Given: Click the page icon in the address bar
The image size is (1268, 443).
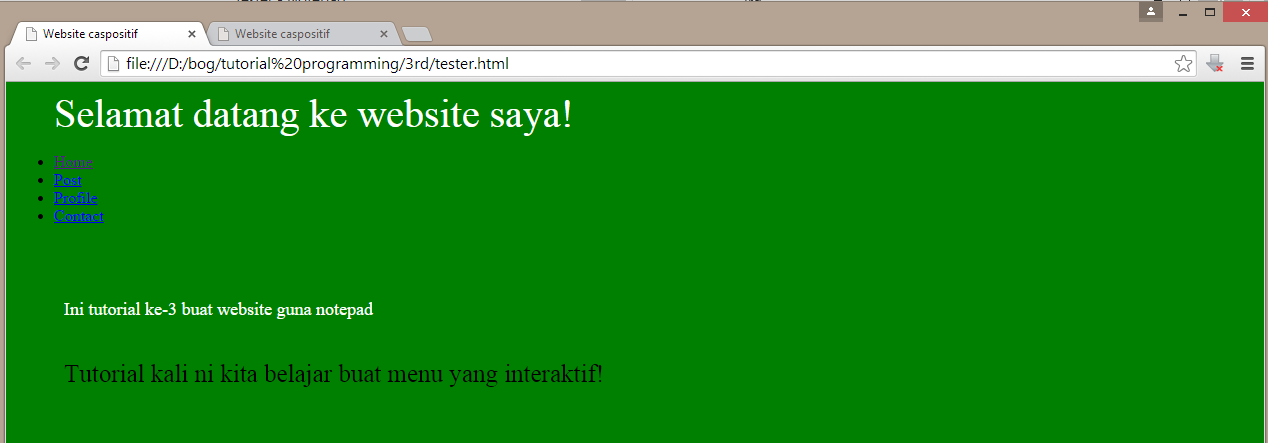Looking at the screenshot, I should click(x=114, y=64).
